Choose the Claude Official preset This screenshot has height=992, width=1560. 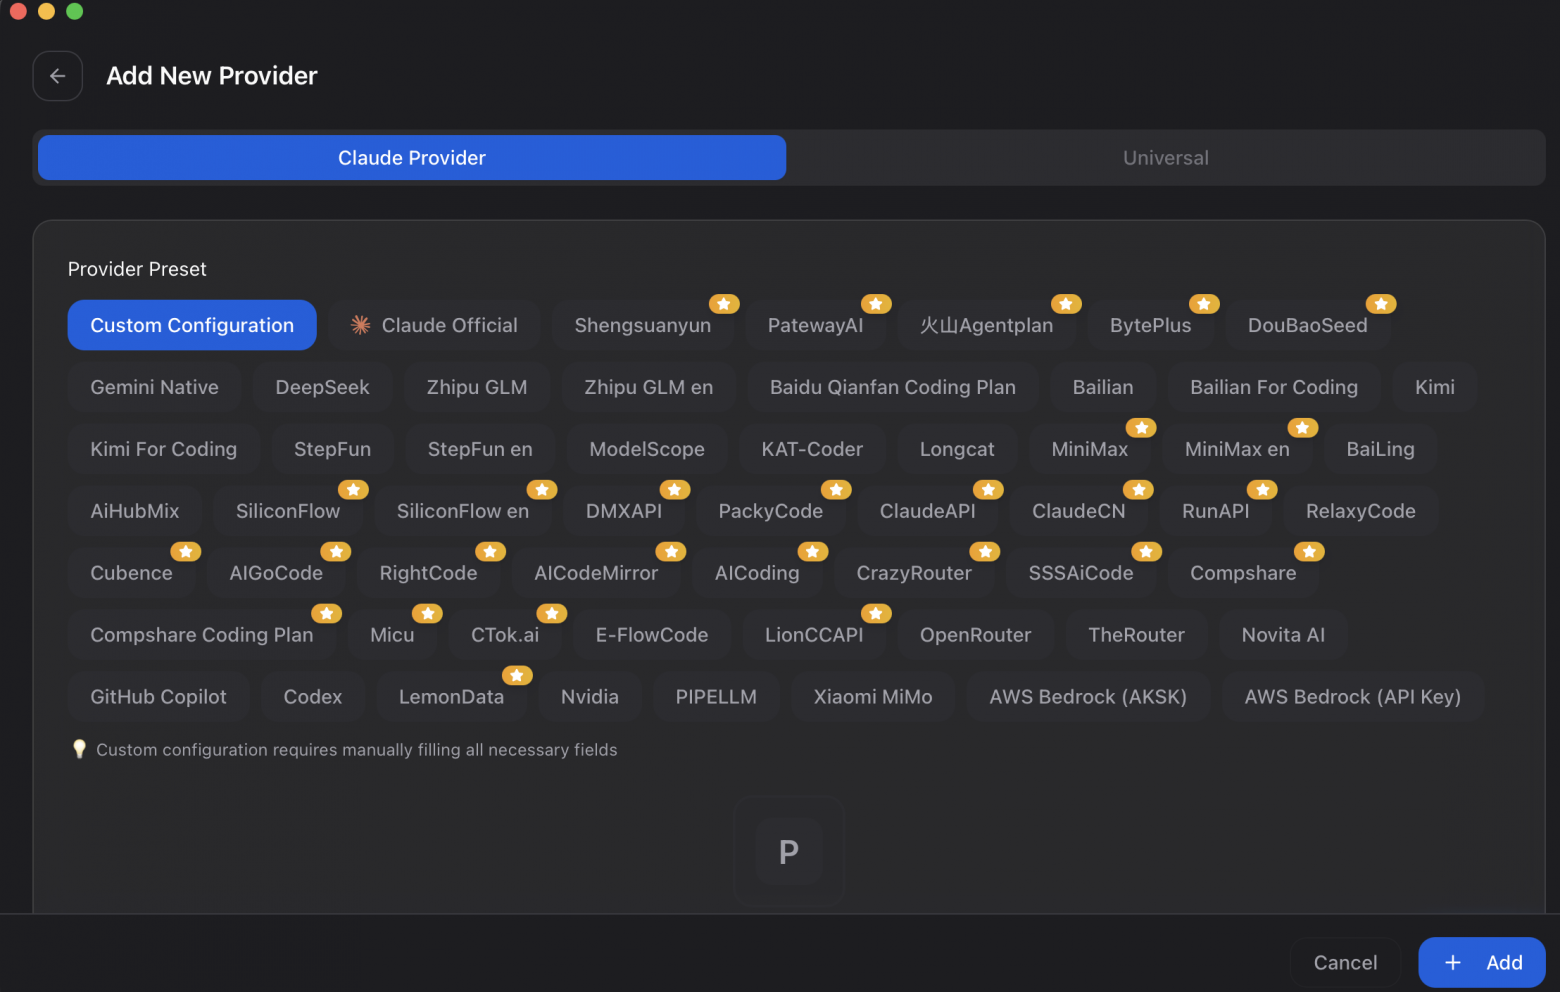click(434, 325)
